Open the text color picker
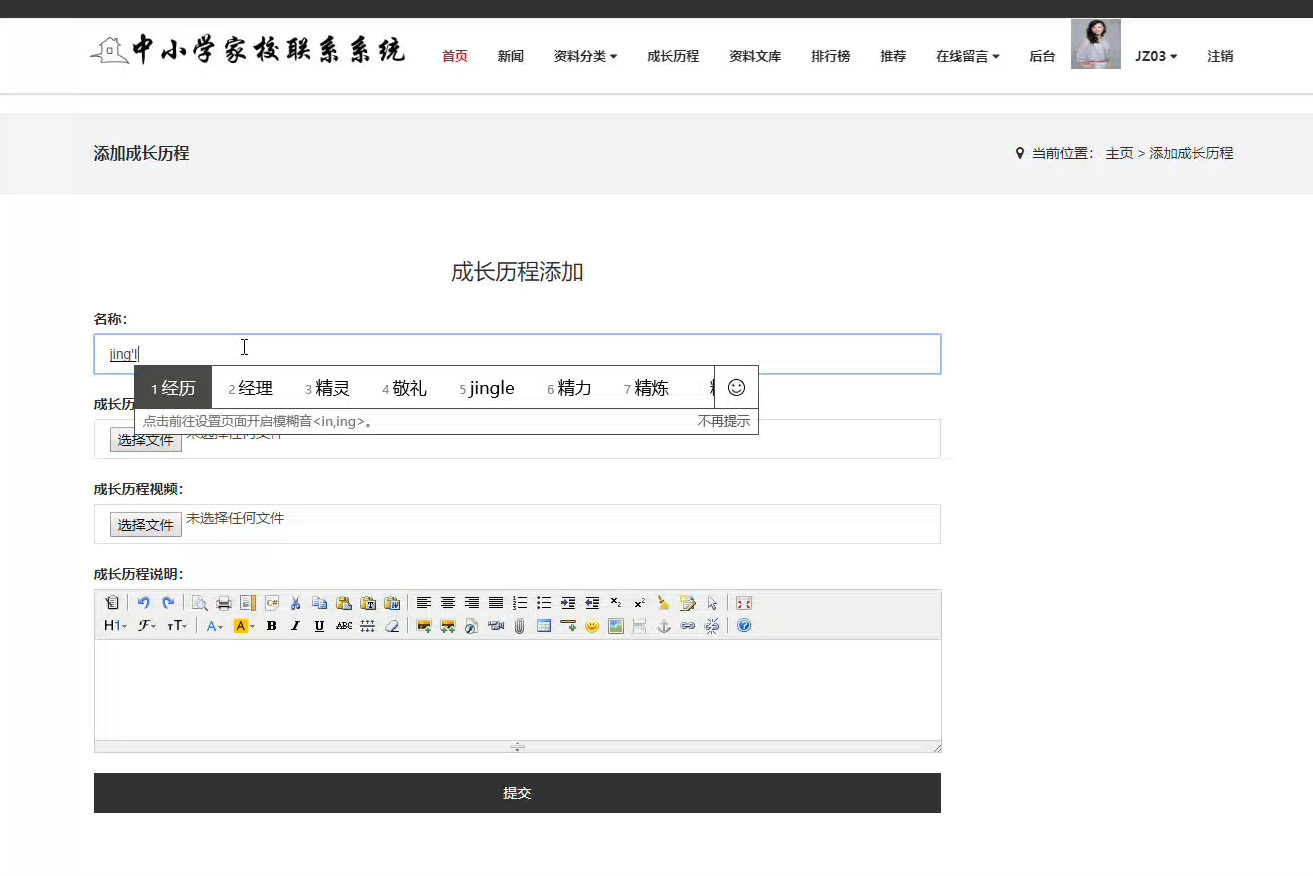Viewport: 1313px width, 876px height. click(x=215, y=626)
